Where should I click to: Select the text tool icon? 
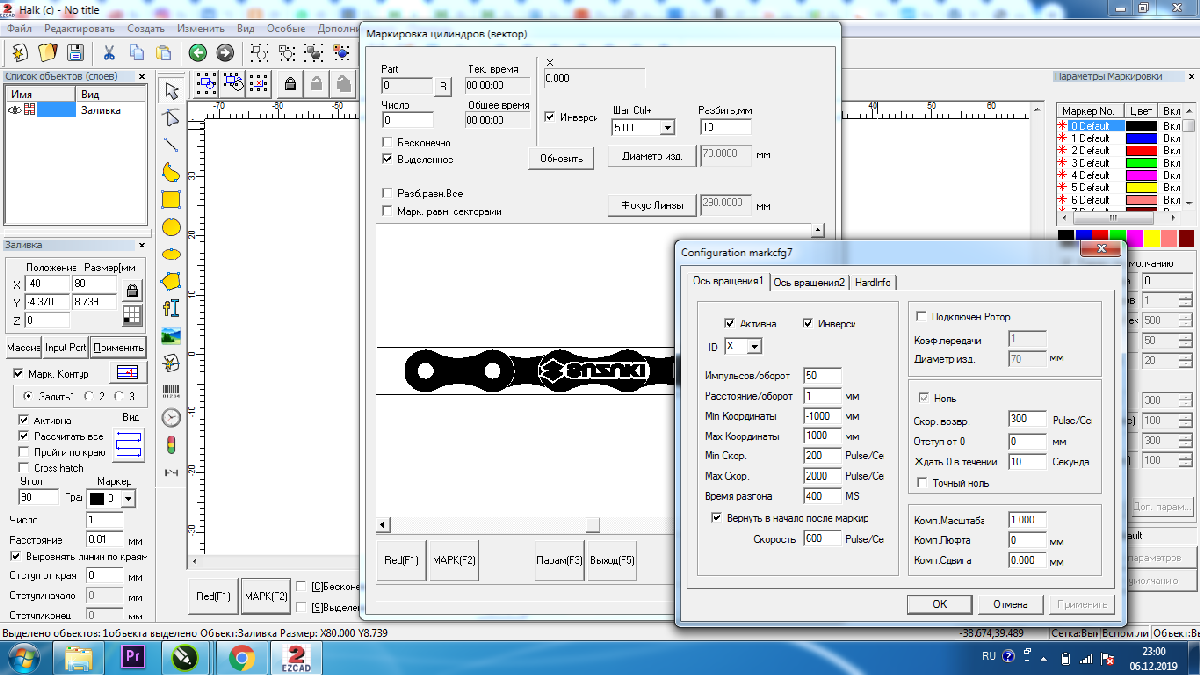171,308
